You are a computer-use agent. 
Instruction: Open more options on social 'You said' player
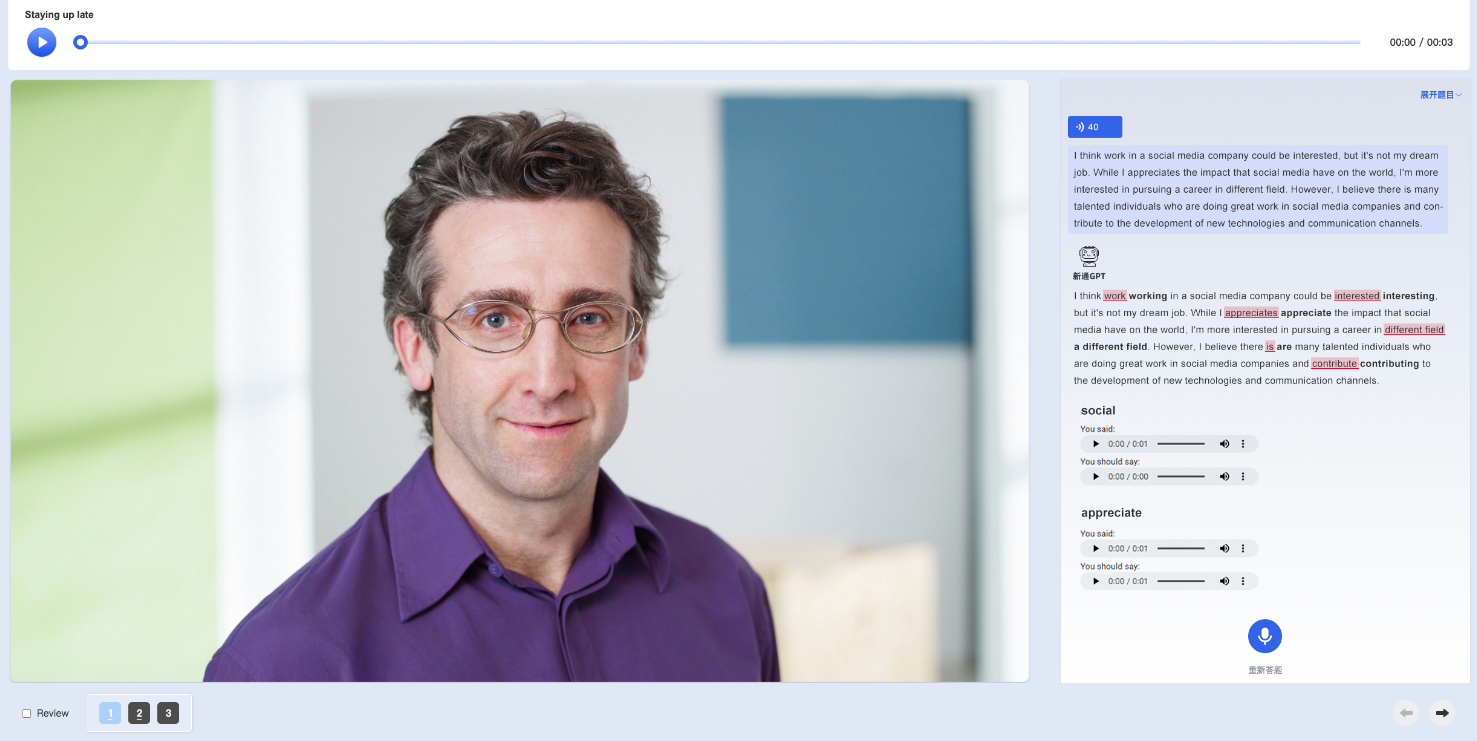tap(1243, 444)
